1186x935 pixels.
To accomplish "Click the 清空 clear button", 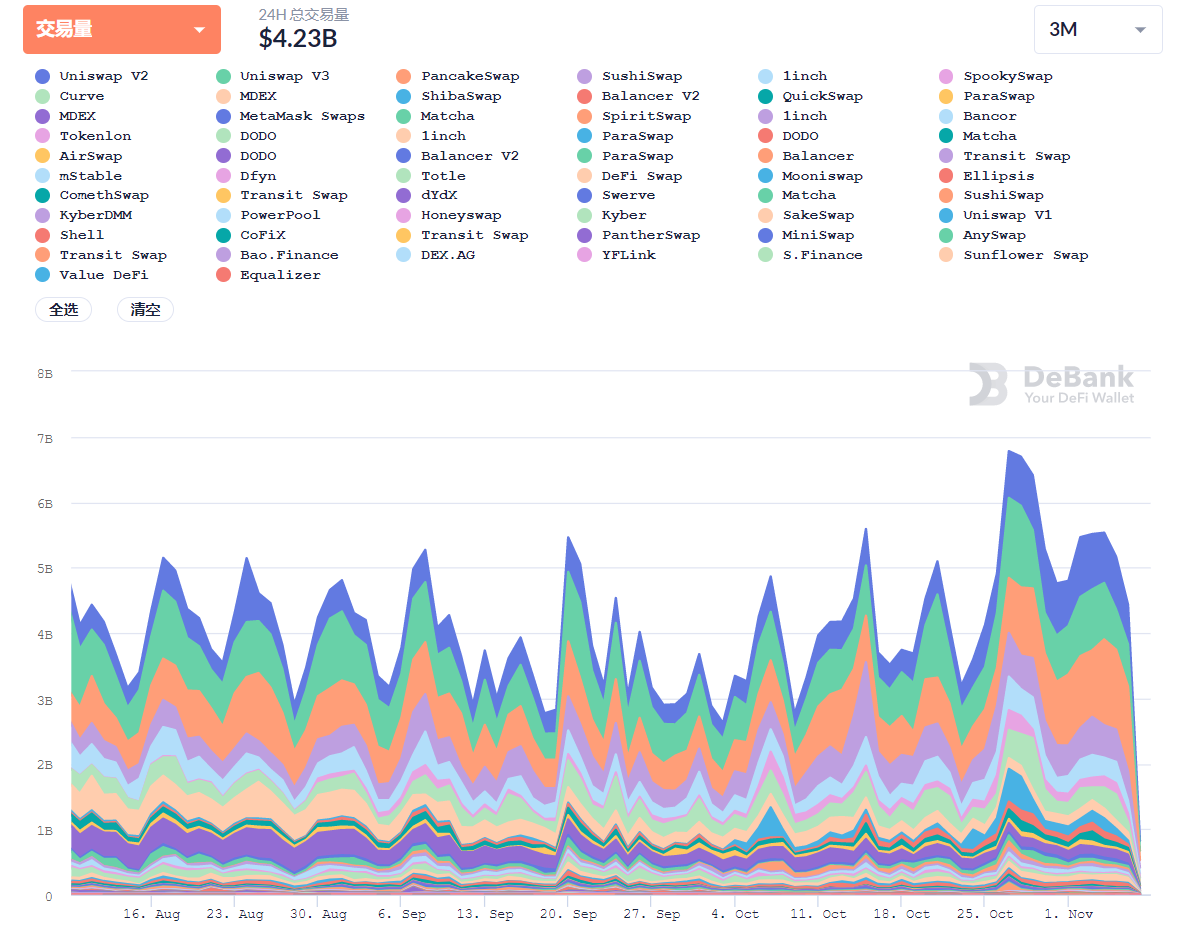I will 145,309.
